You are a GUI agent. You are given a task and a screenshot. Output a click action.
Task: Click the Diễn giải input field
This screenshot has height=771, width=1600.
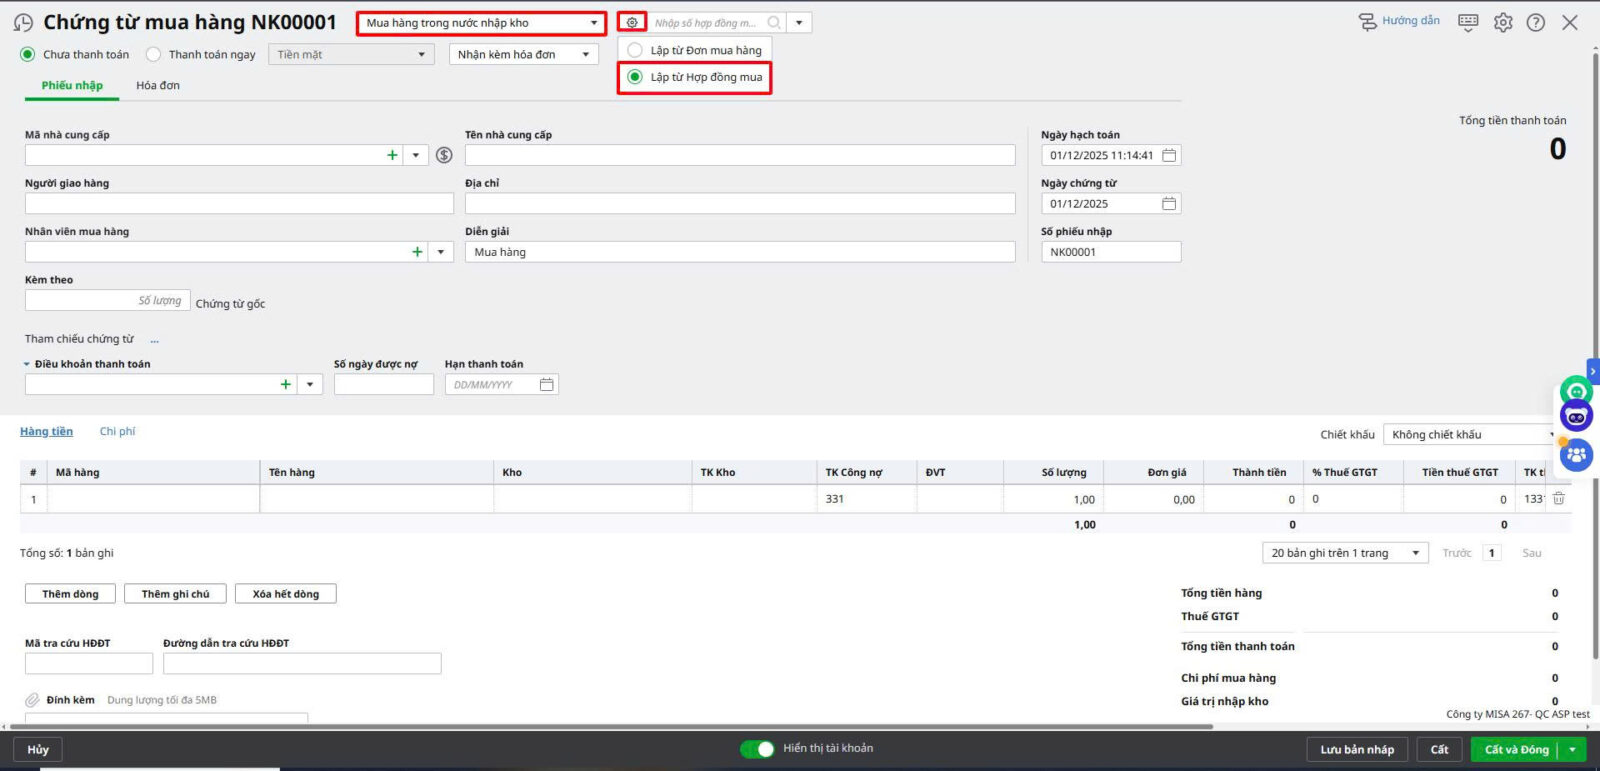[740, 252]
